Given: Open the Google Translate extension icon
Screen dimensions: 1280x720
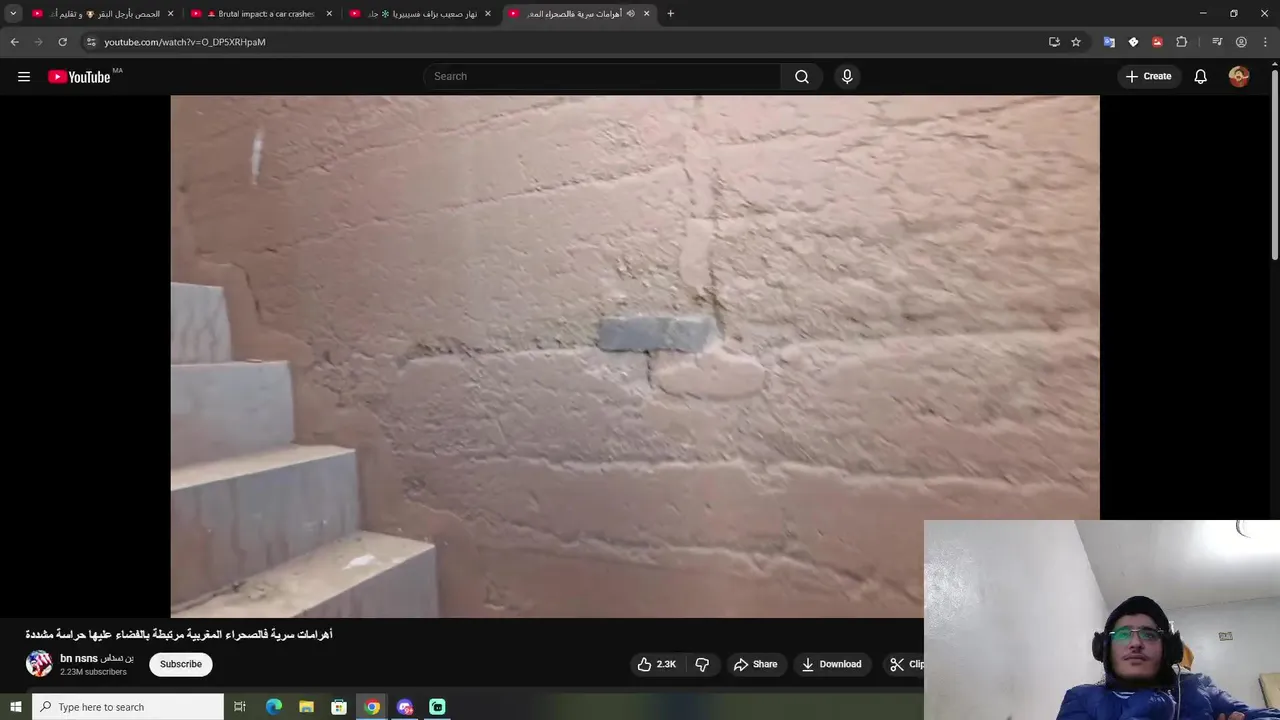Looking at the screenshot, I should [1109, 42].
